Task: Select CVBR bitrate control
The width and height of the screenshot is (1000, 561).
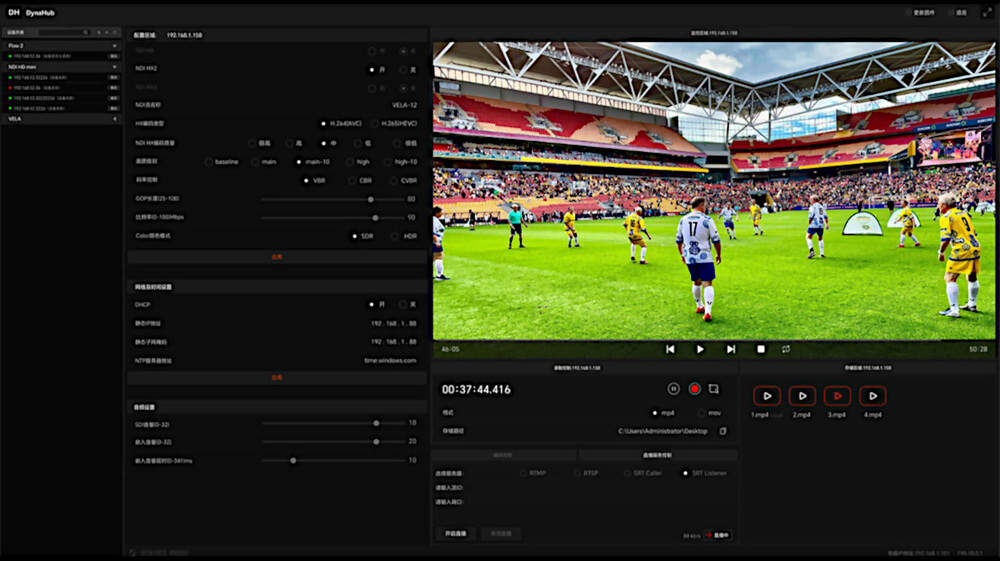Action: point(393,180)
